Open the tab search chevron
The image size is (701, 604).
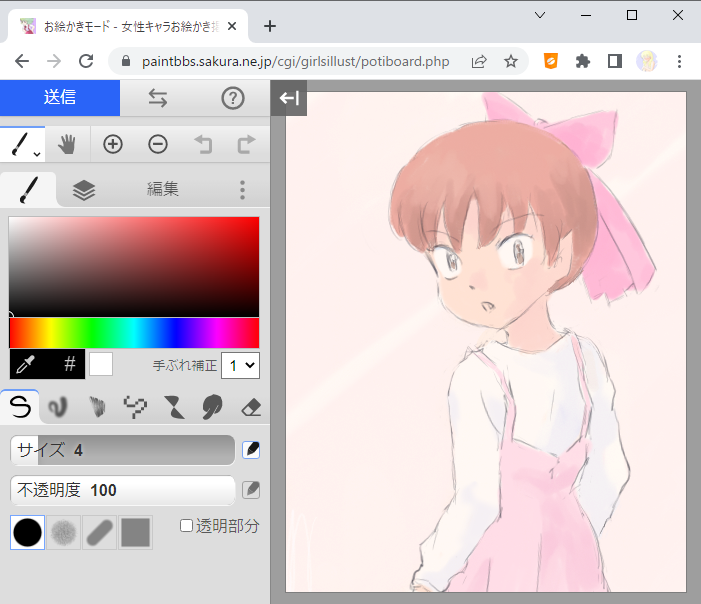[x=540, y=15]
